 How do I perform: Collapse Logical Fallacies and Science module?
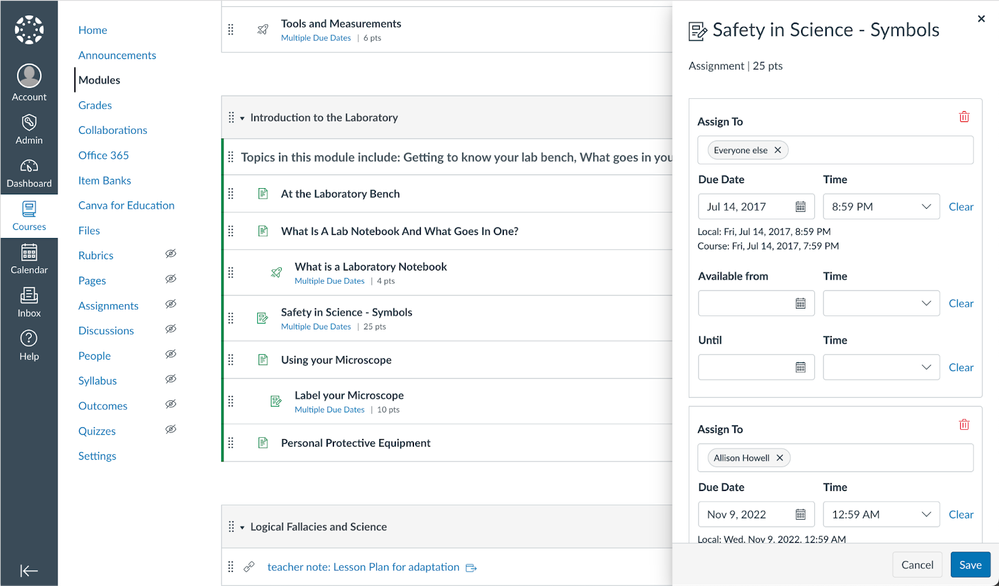point(242,527)
